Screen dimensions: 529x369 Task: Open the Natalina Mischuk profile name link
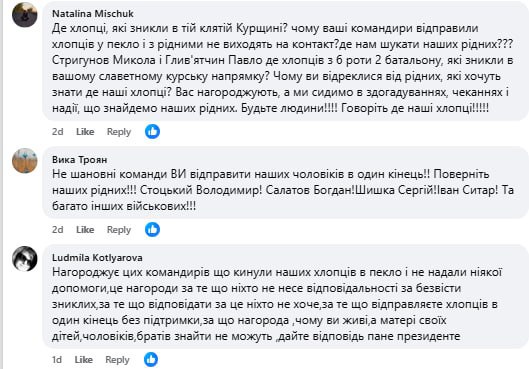[x=93, y=13]
